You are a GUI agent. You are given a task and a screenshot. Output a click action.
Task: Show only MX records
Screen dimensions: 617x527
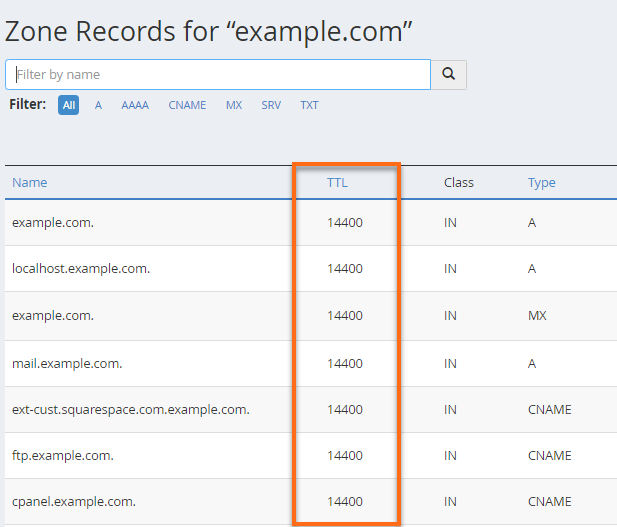(234, 105)
